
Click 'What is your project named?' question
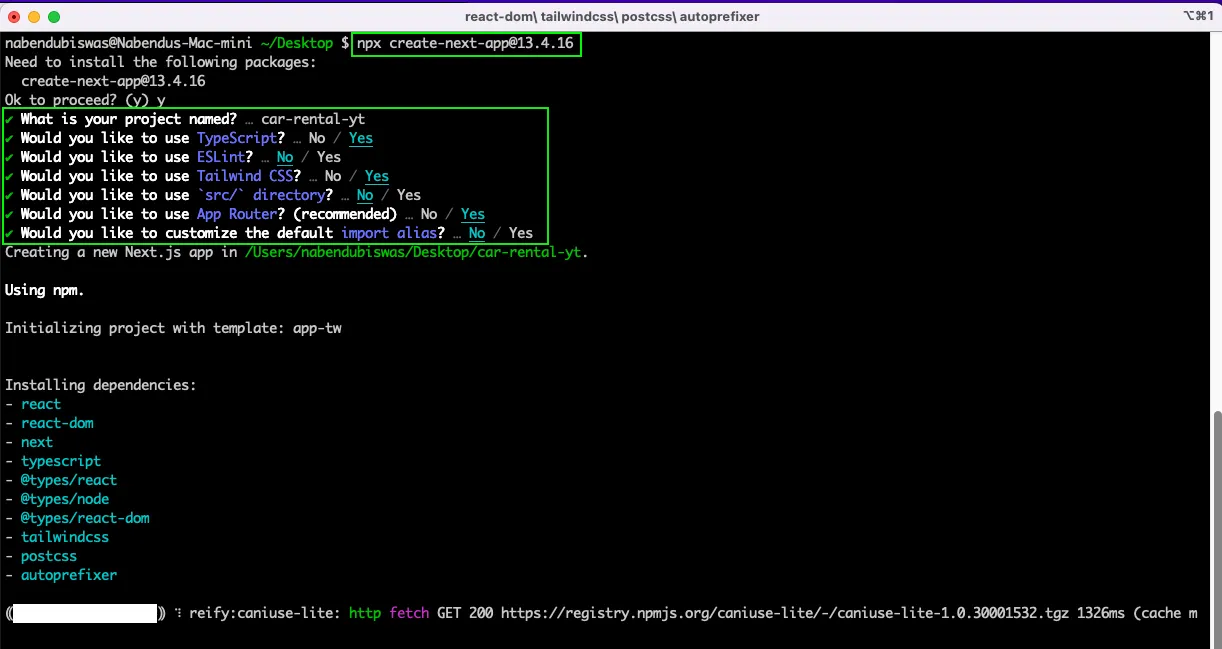pyautogui.click(x=129, y=119)
